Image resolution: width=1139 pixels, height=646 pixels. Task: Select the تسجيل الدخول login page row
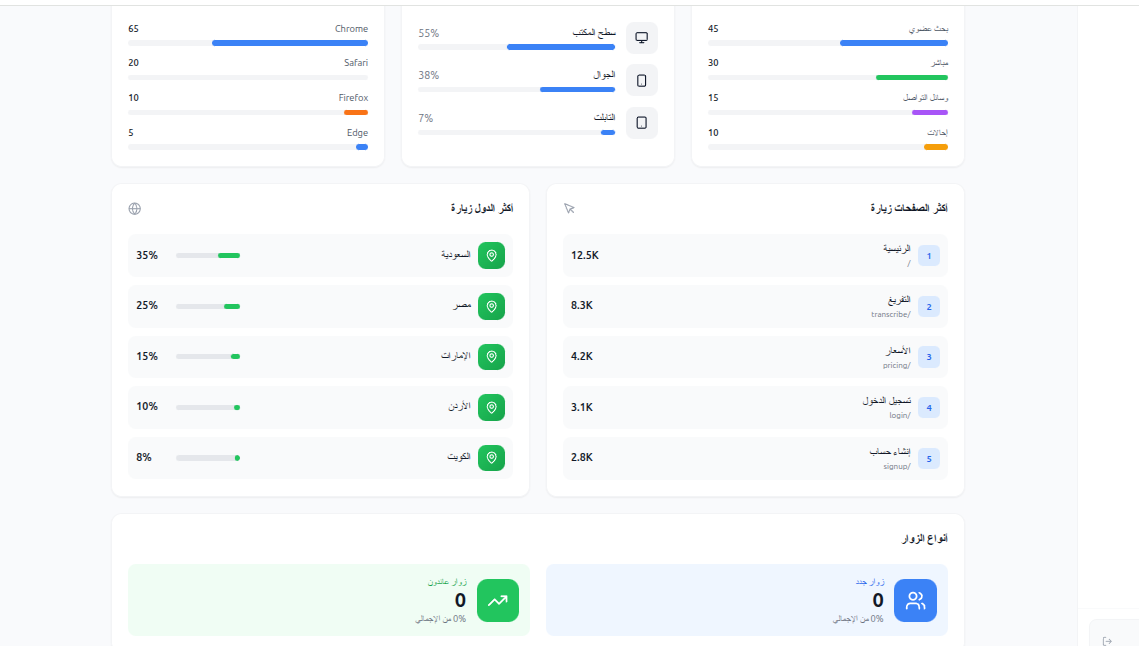[x=755, y=407]
